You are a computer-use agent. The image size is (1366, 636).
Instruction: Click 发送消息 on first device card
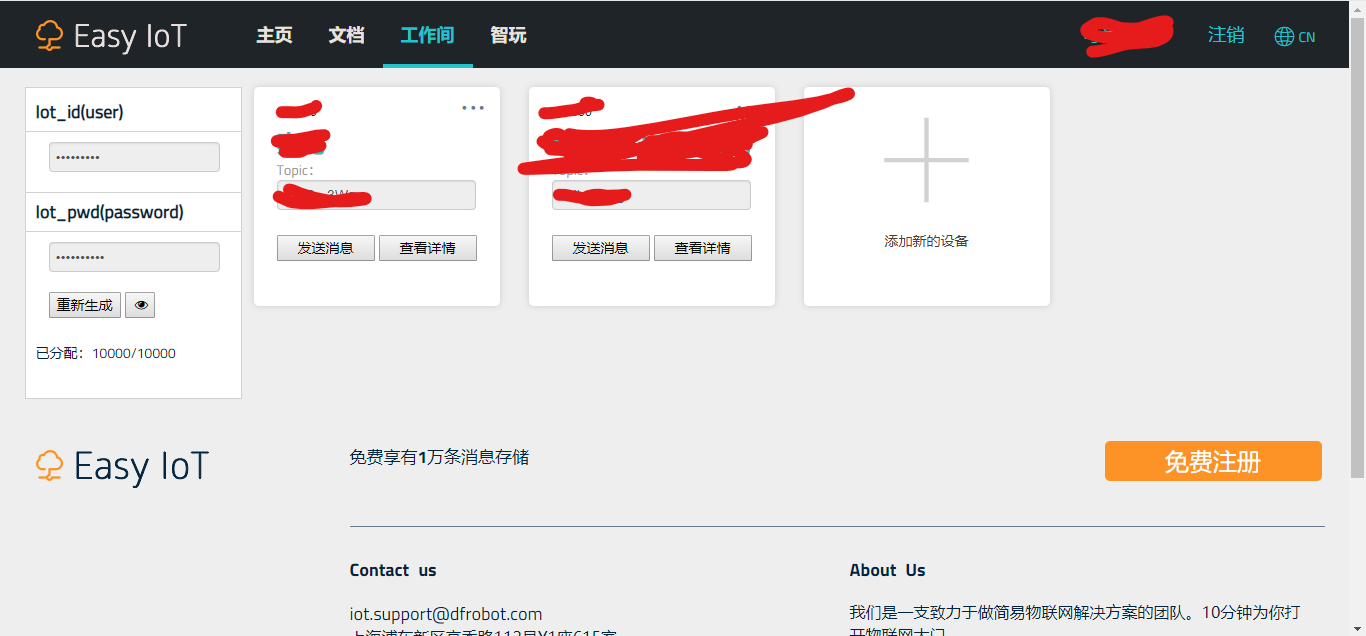(x=325, y=248)
